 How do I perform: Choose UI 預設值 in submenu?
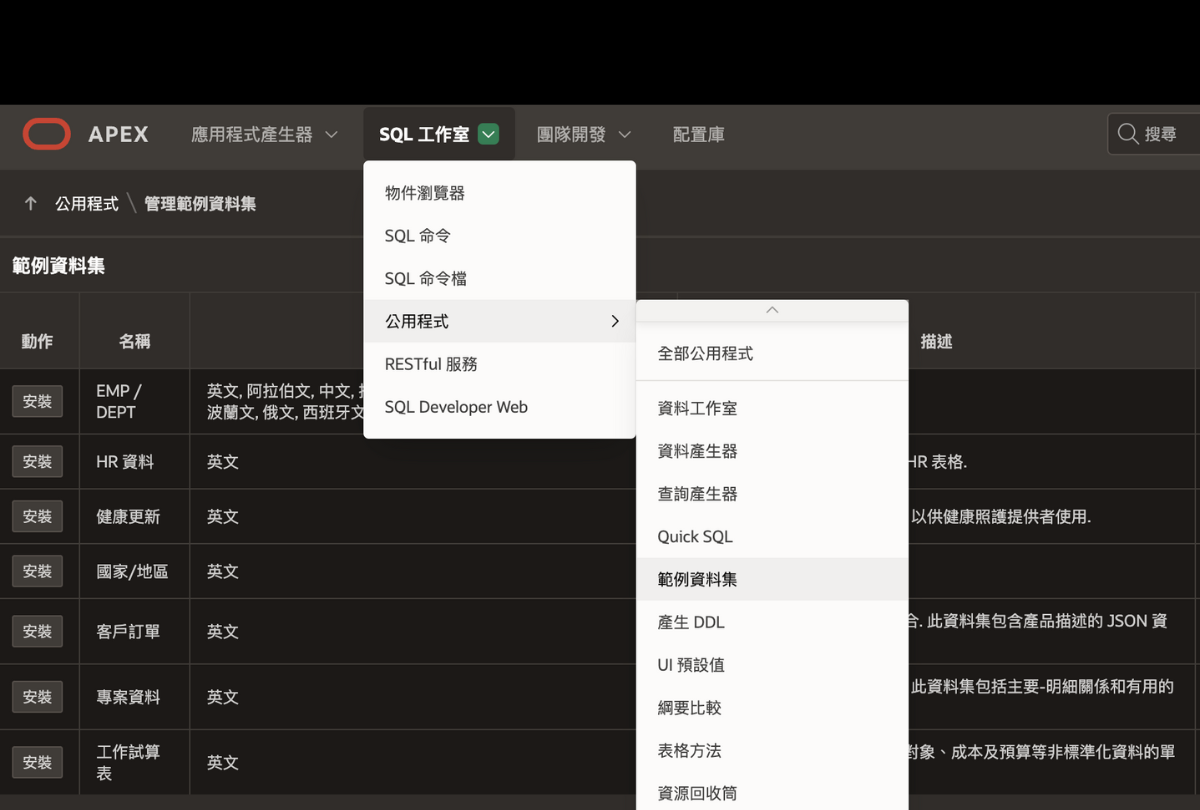(x=772, y=665)
